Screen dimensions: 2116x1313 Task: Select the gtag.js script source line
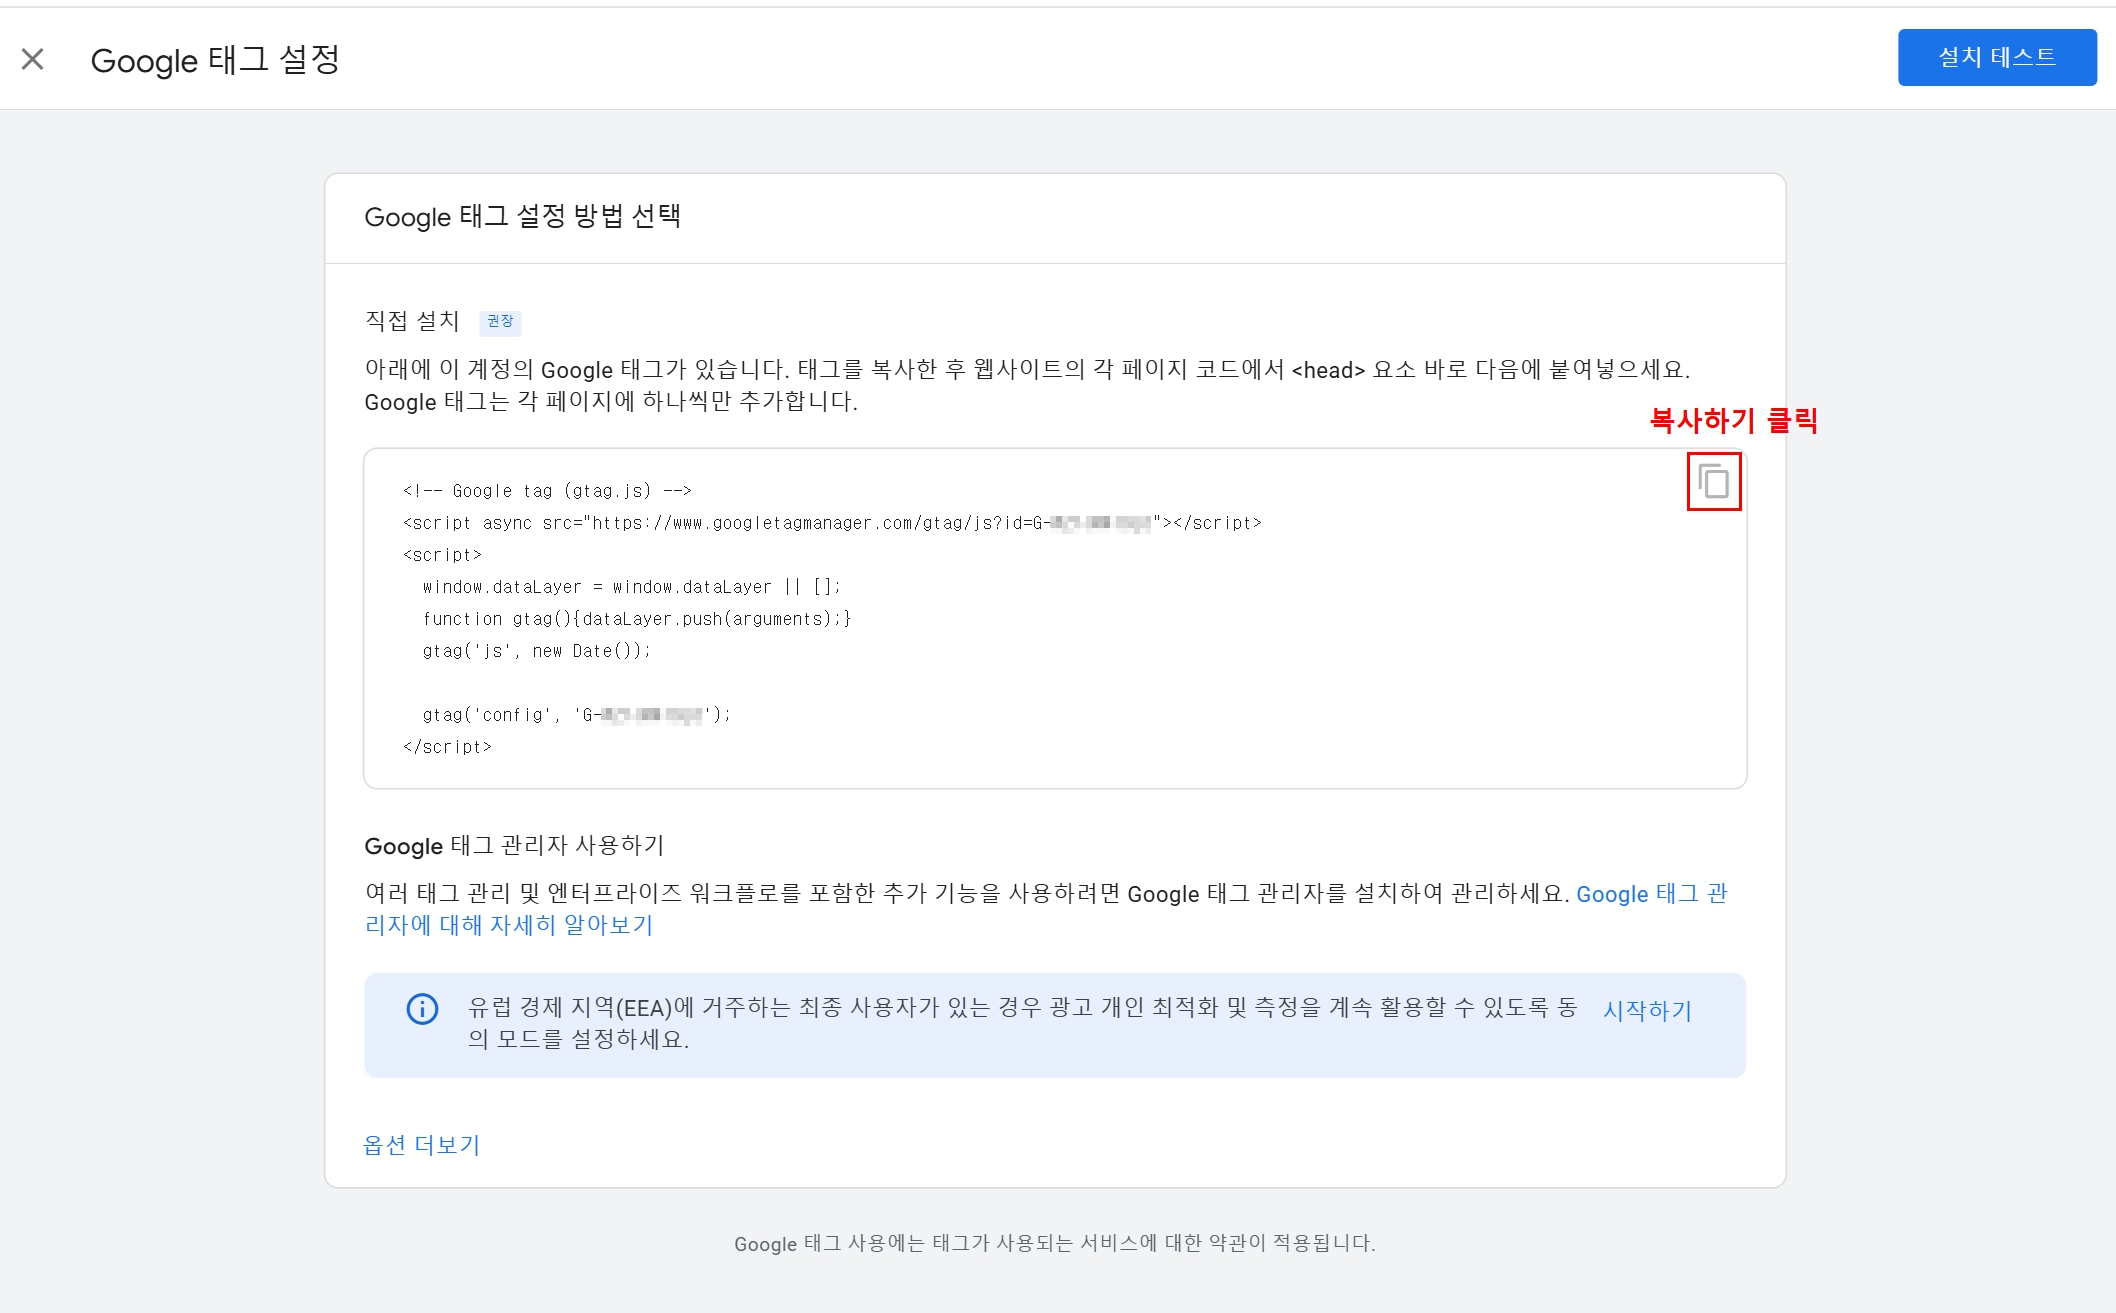click(830, 522)
